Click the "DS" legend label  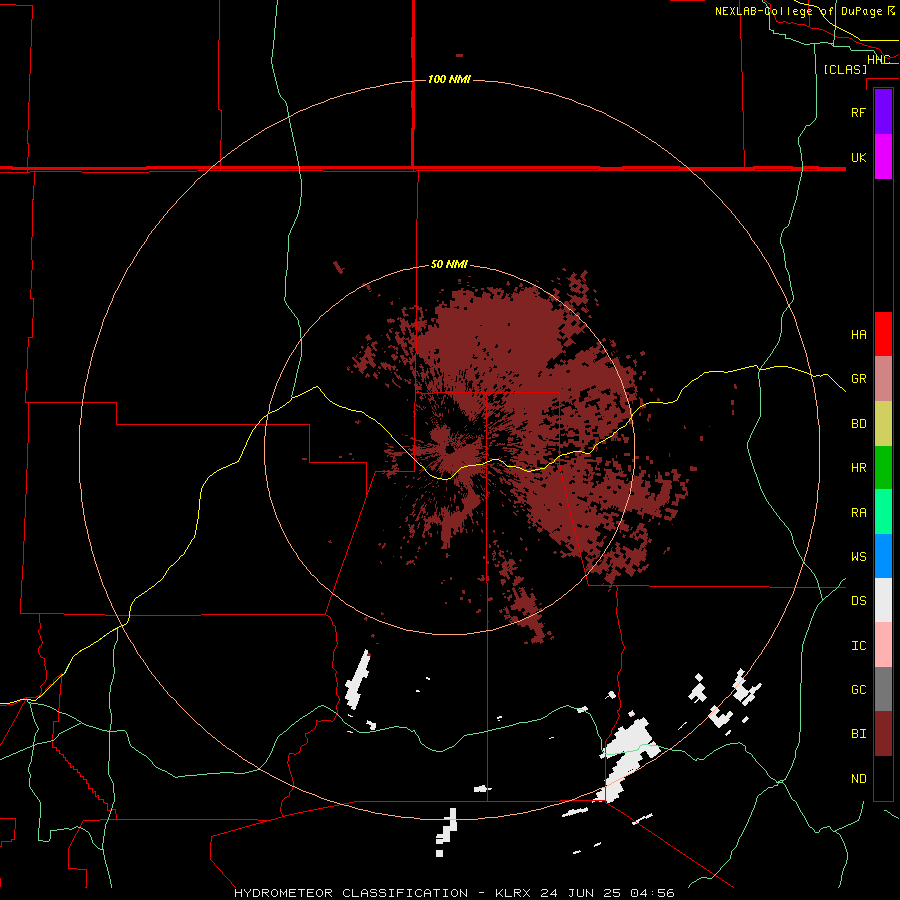coord(858,601)
